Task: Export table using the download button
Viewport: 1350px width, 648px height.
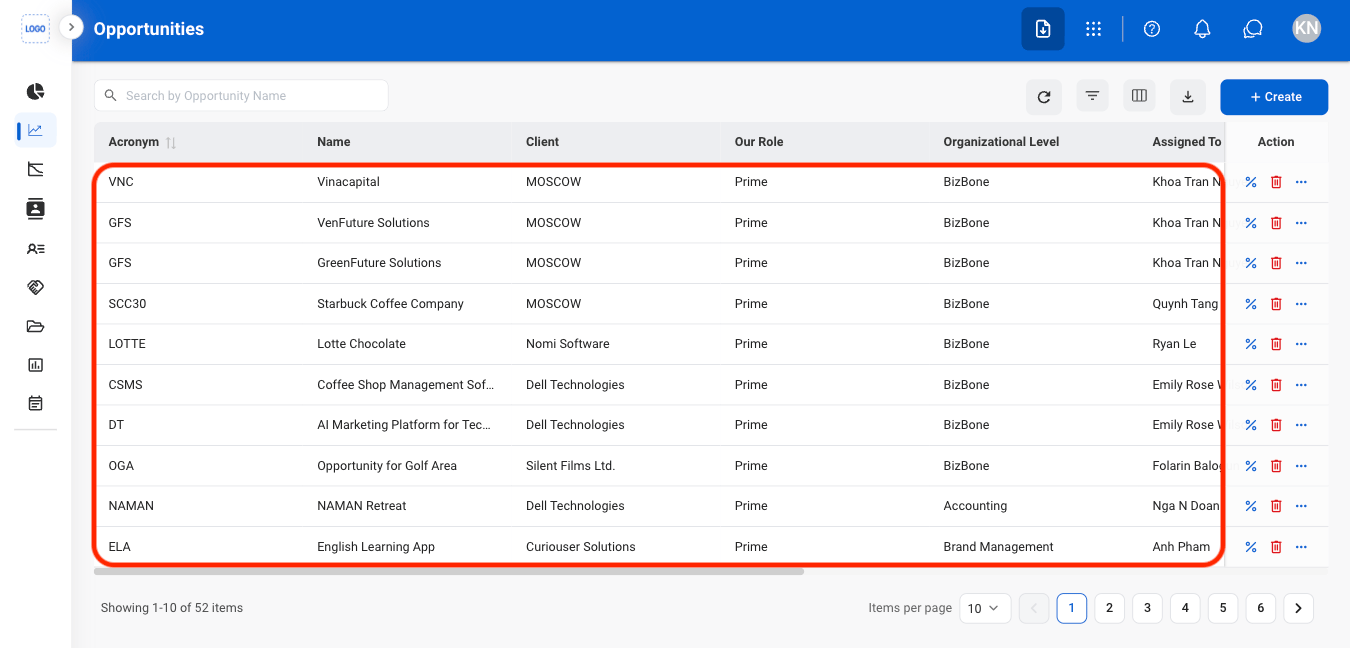Action: pyautogui.click(x=1188, y=97)
